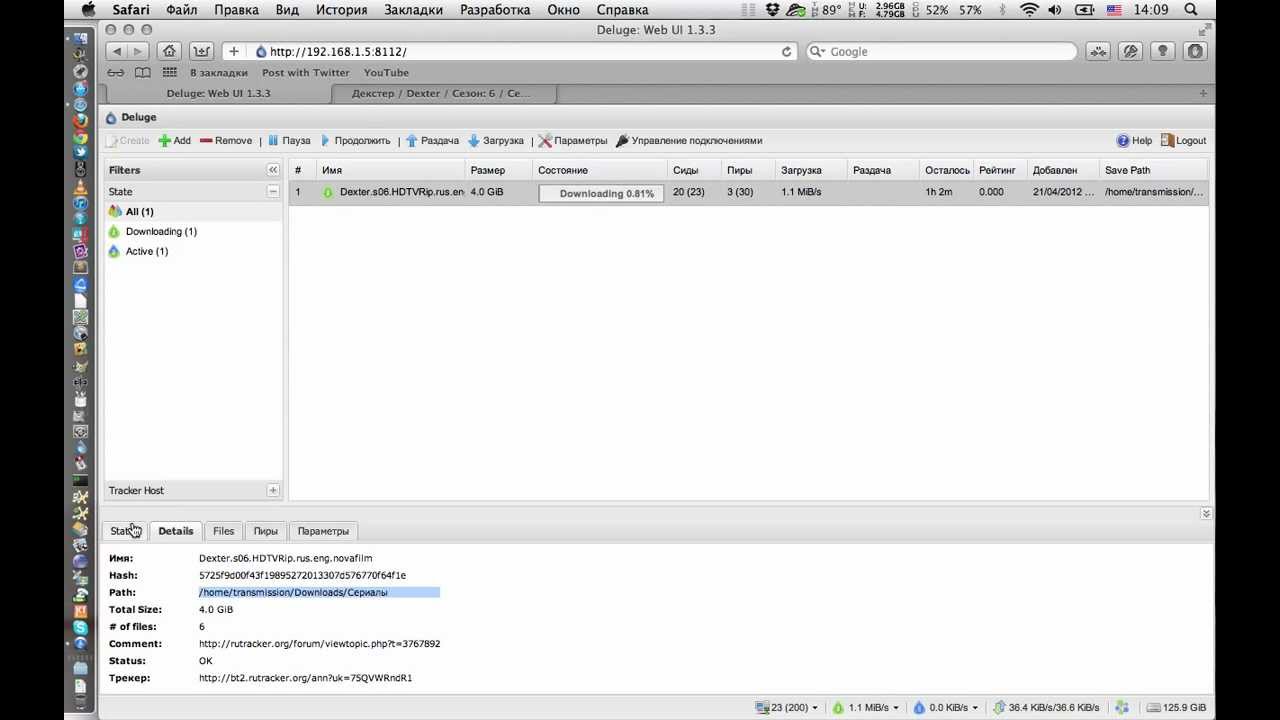Viewport: 1280px width, 720px height.
Task: Open the Разработка menu
Action: pos(495,10)
